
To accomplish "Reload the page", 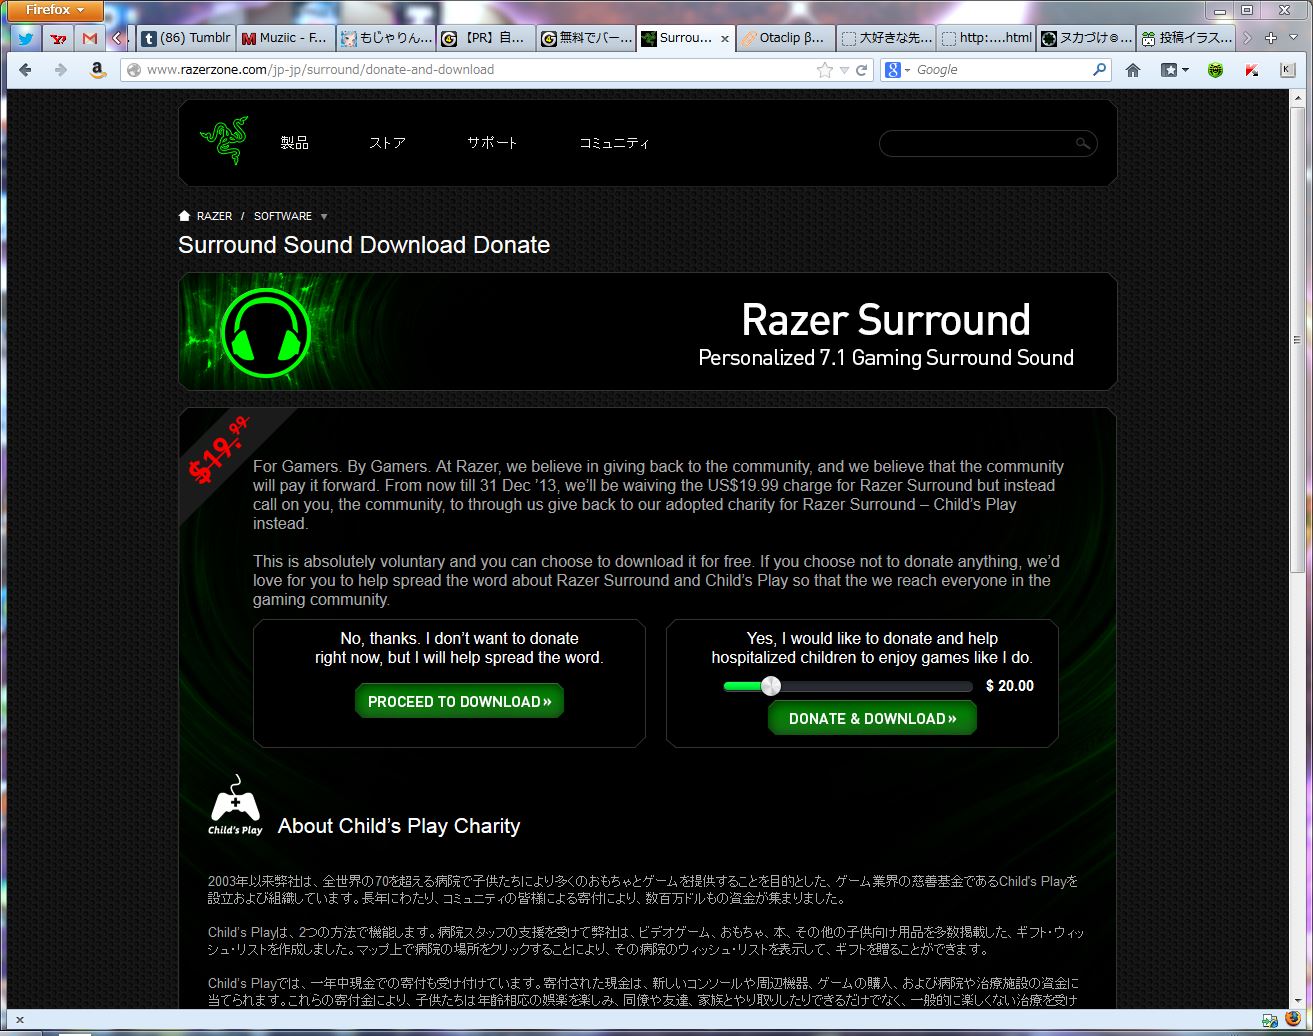I will point(861,70).
